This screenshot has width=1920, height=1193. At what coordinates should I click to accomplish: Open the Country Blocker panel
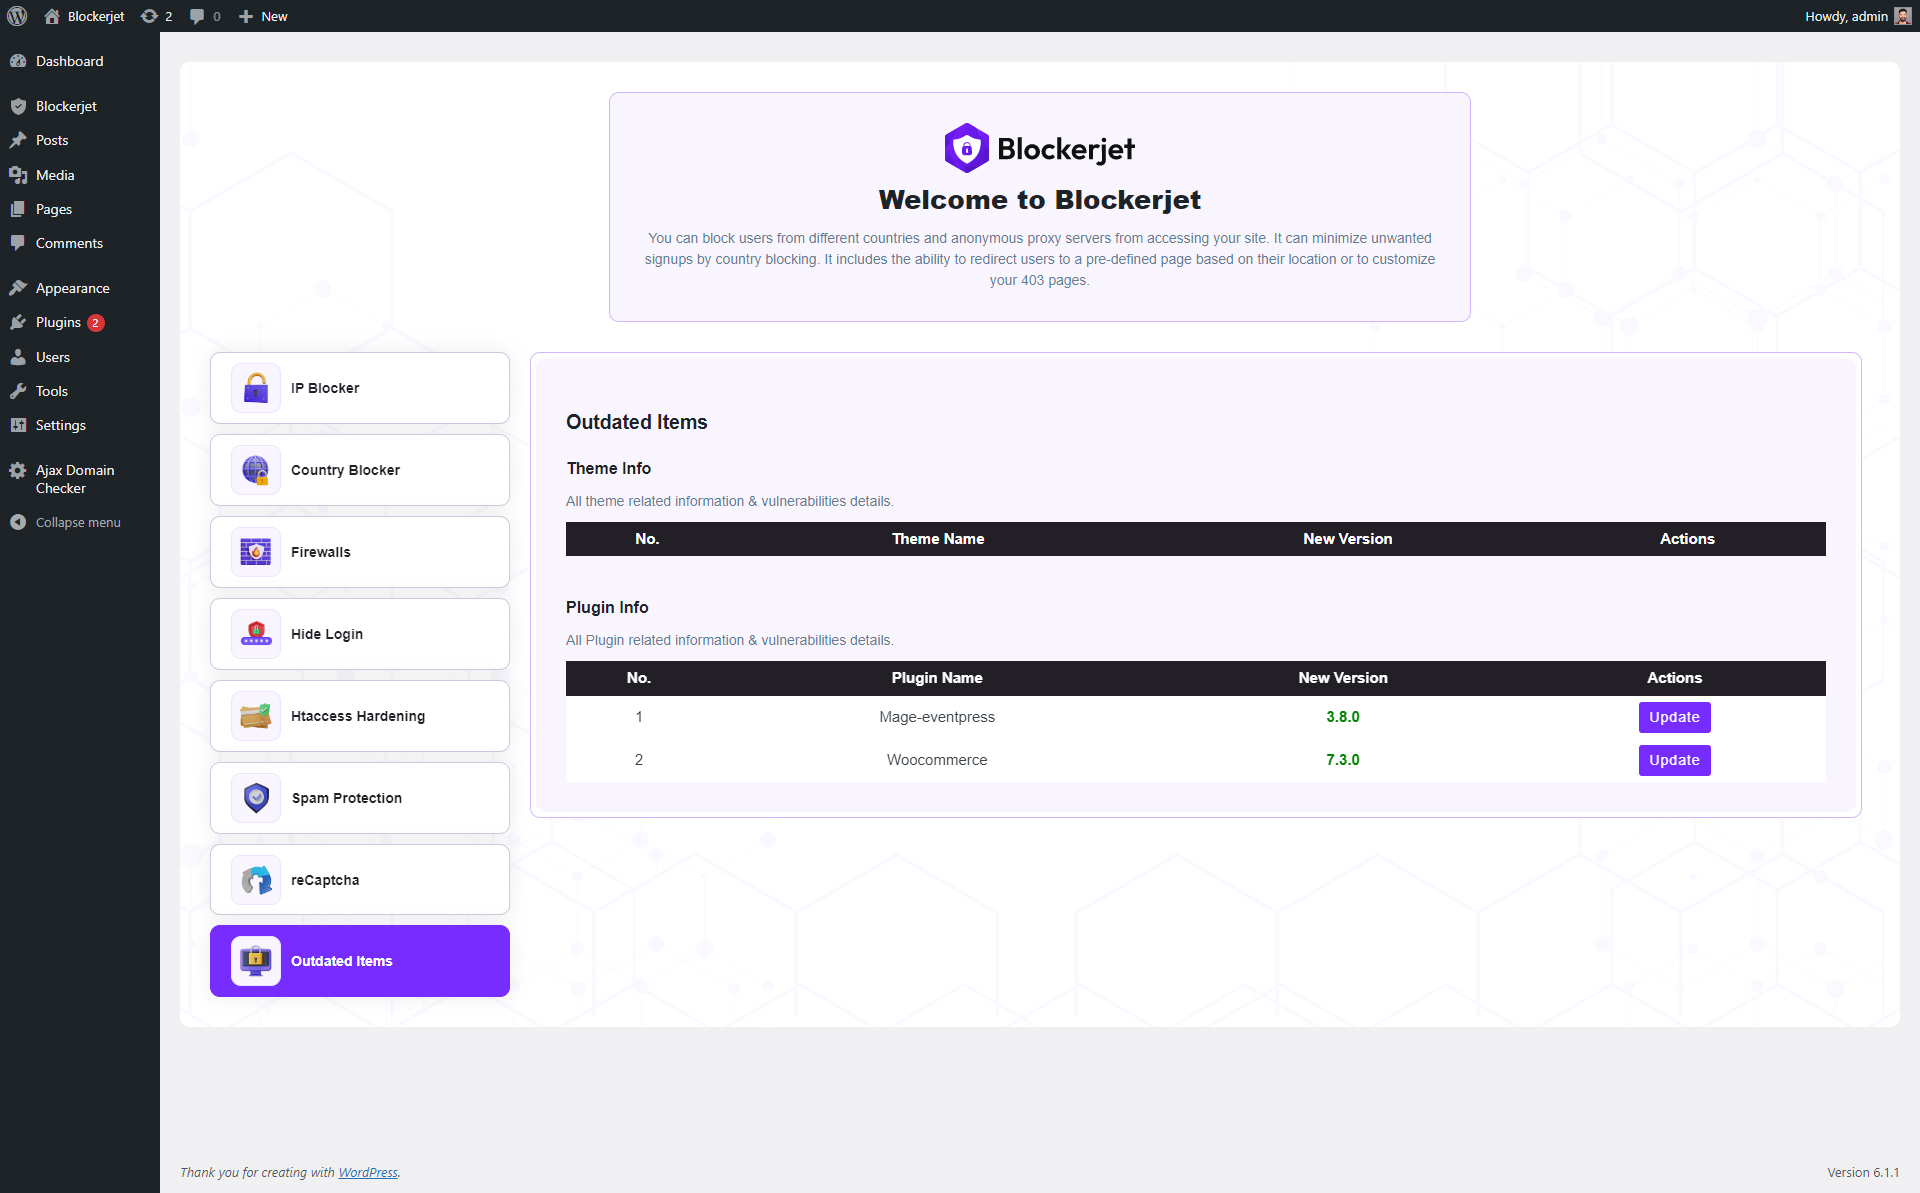359,469
